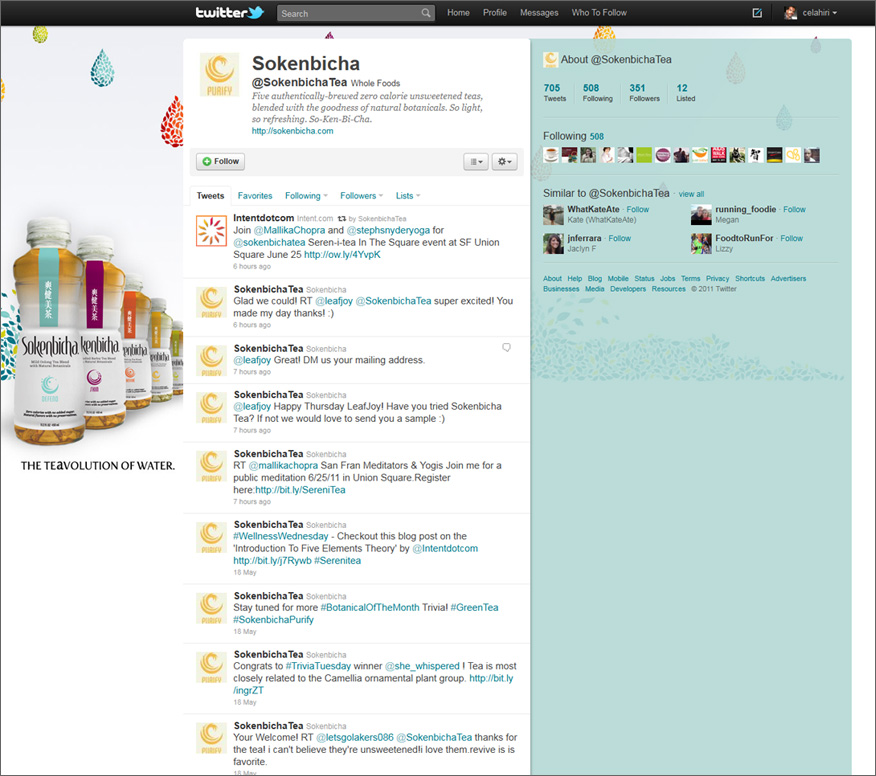Follow the Sokenbicha account

pyautogui.click(x=221, y=161)
